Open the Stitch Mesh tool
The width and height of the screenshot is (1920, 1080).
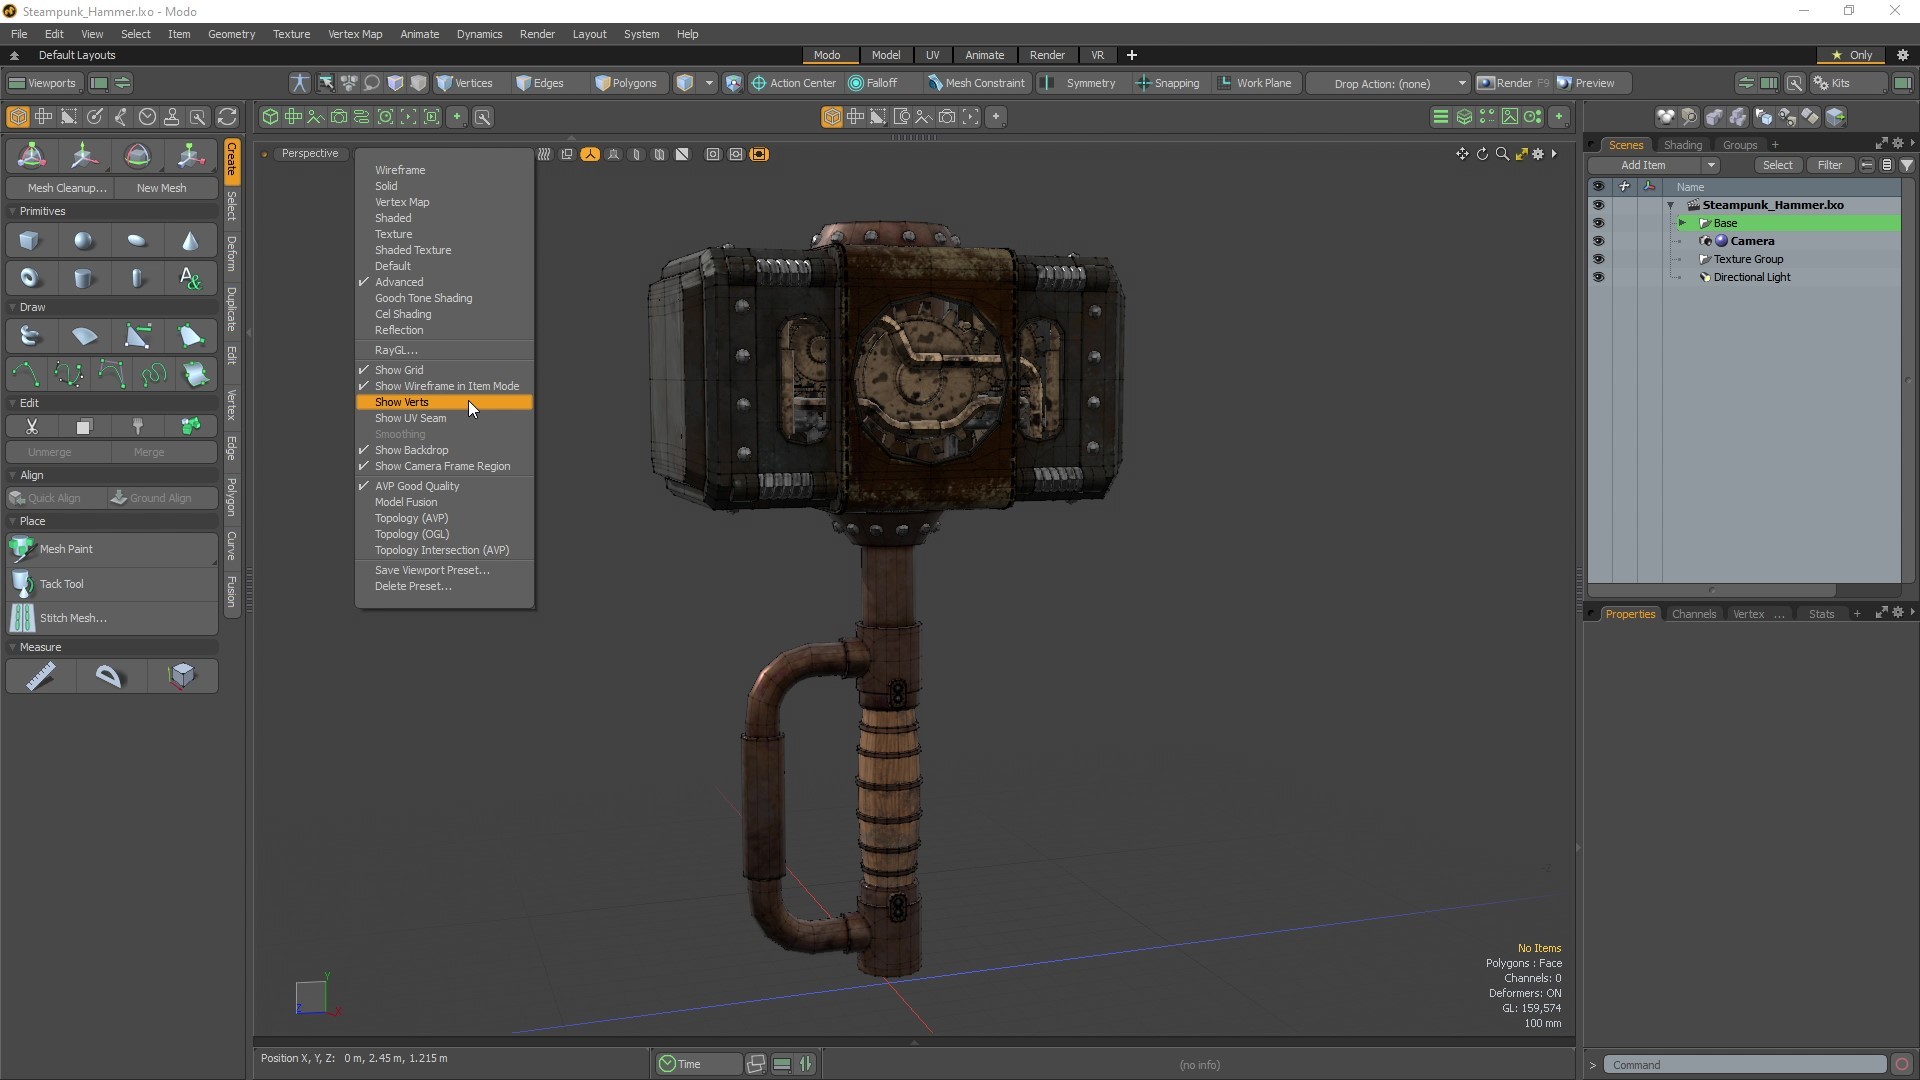[70, 618]
